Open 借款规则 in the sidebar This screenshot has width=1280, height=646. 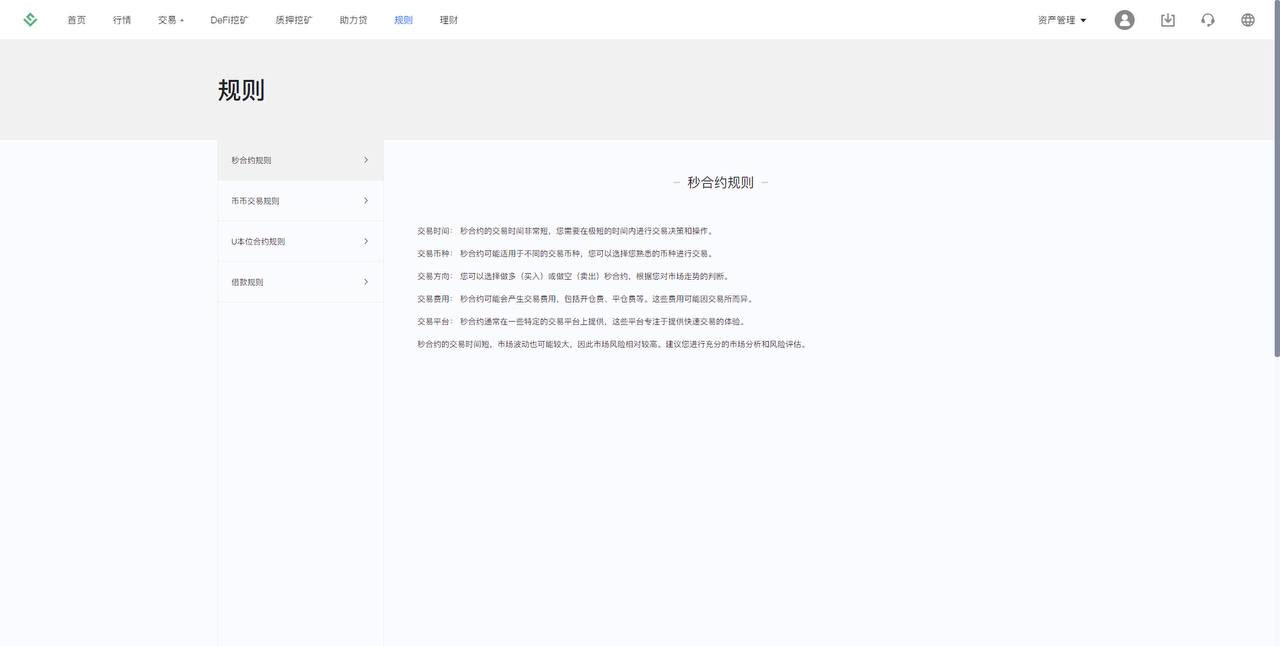pos(300,282)
